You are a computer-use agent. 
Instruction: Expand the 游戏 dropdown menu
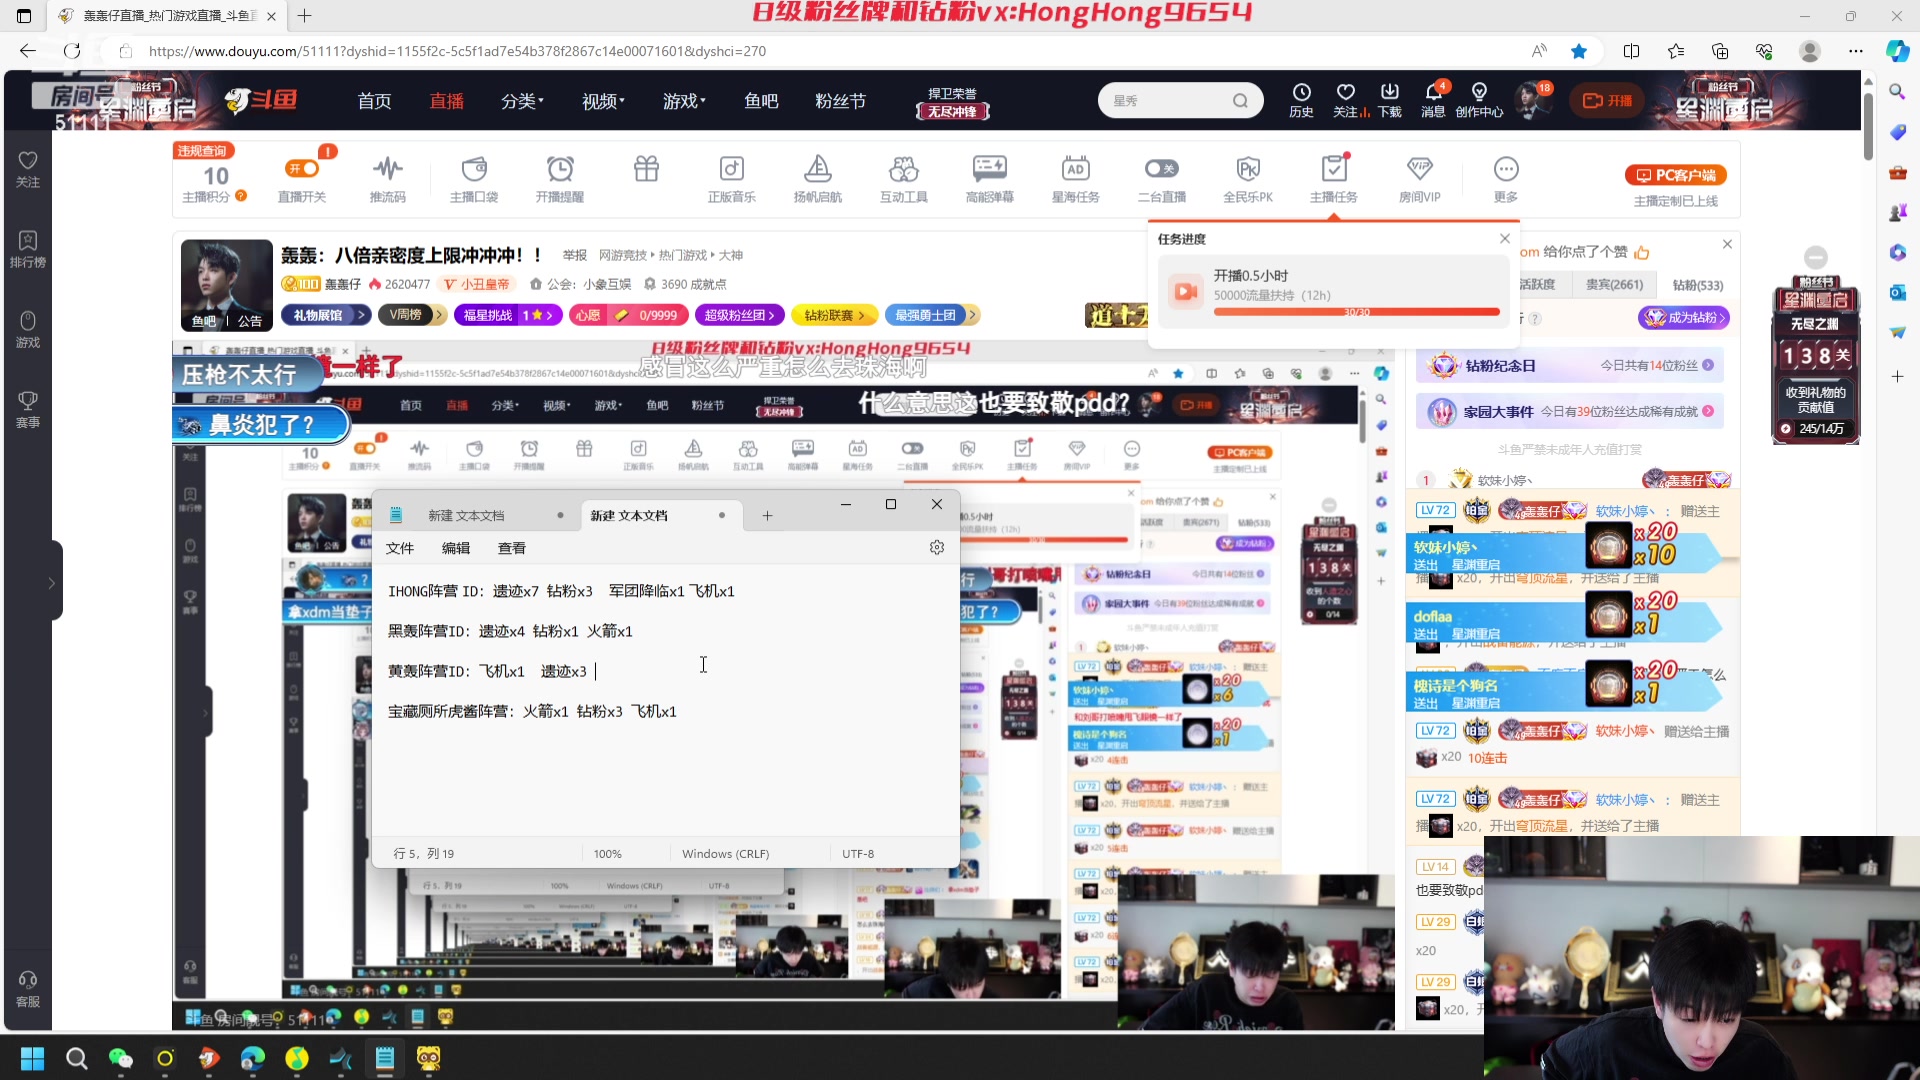[684, 100]
